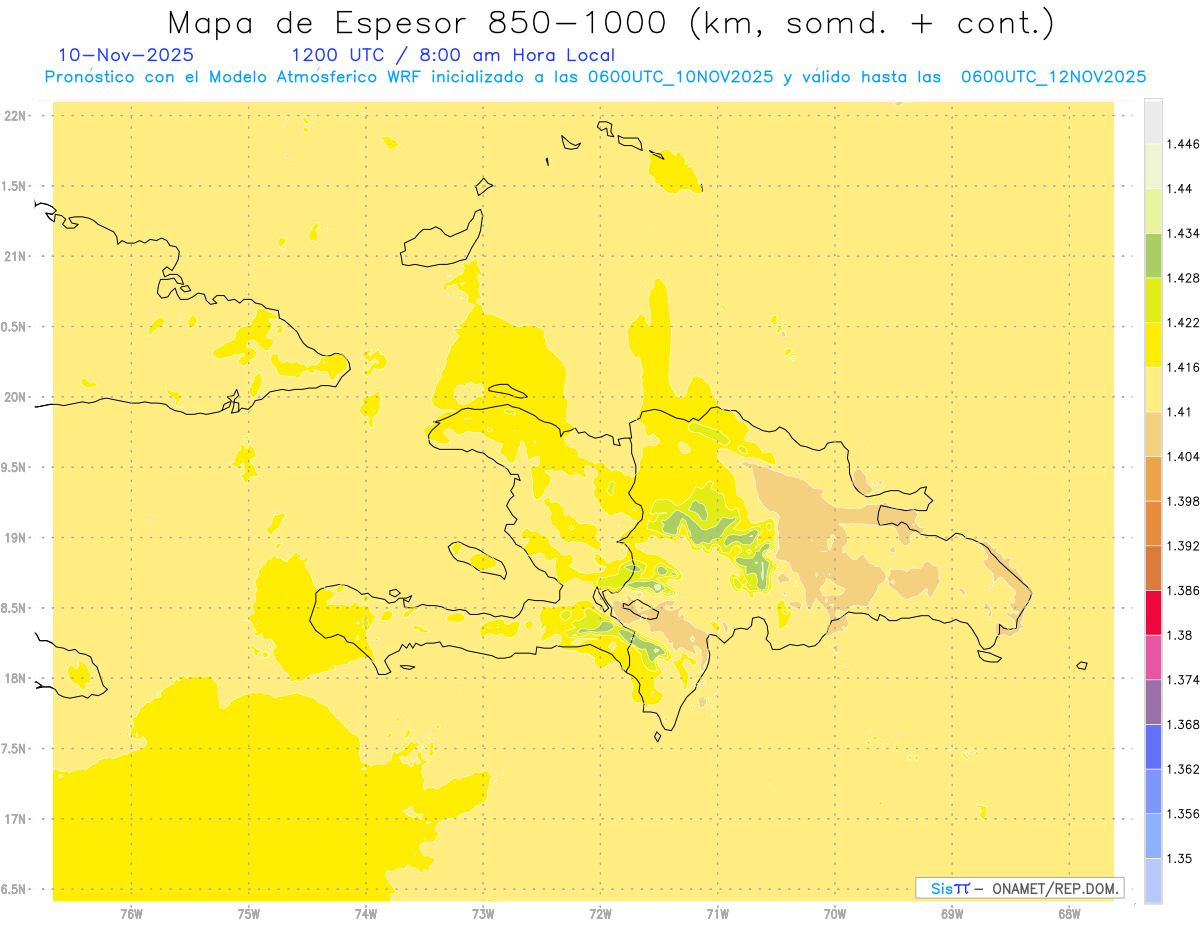Click the '74W' longitude label

tap(366, 913)
